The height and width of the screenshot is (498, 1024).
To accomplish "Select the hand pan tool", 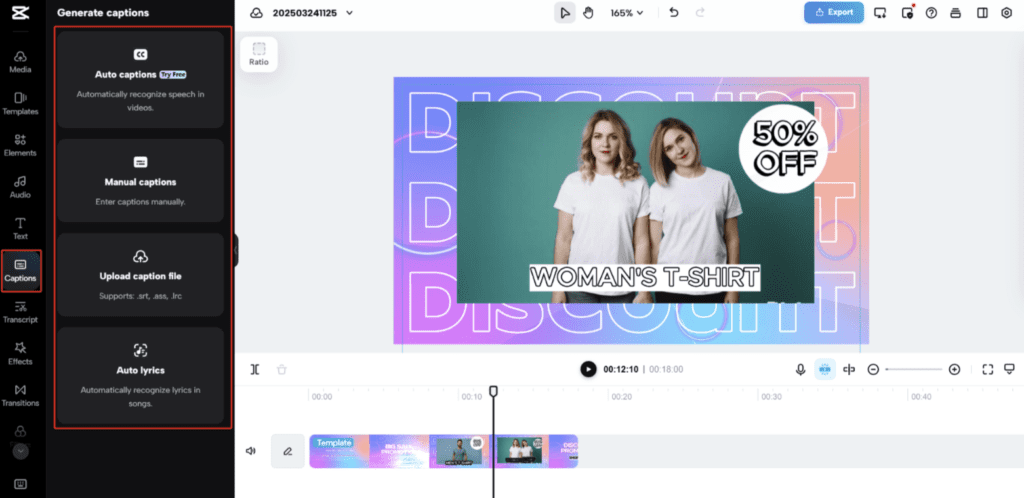I will pos(588,12).
